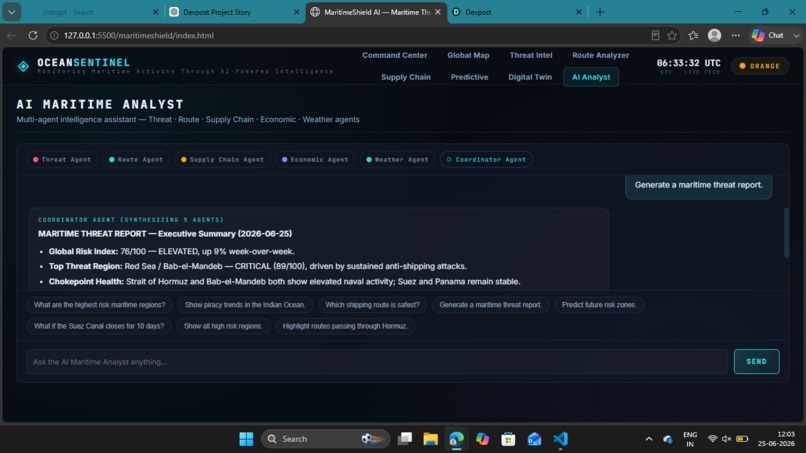Open Visual Studio Code from the taskbar

[x=560, y=439]
